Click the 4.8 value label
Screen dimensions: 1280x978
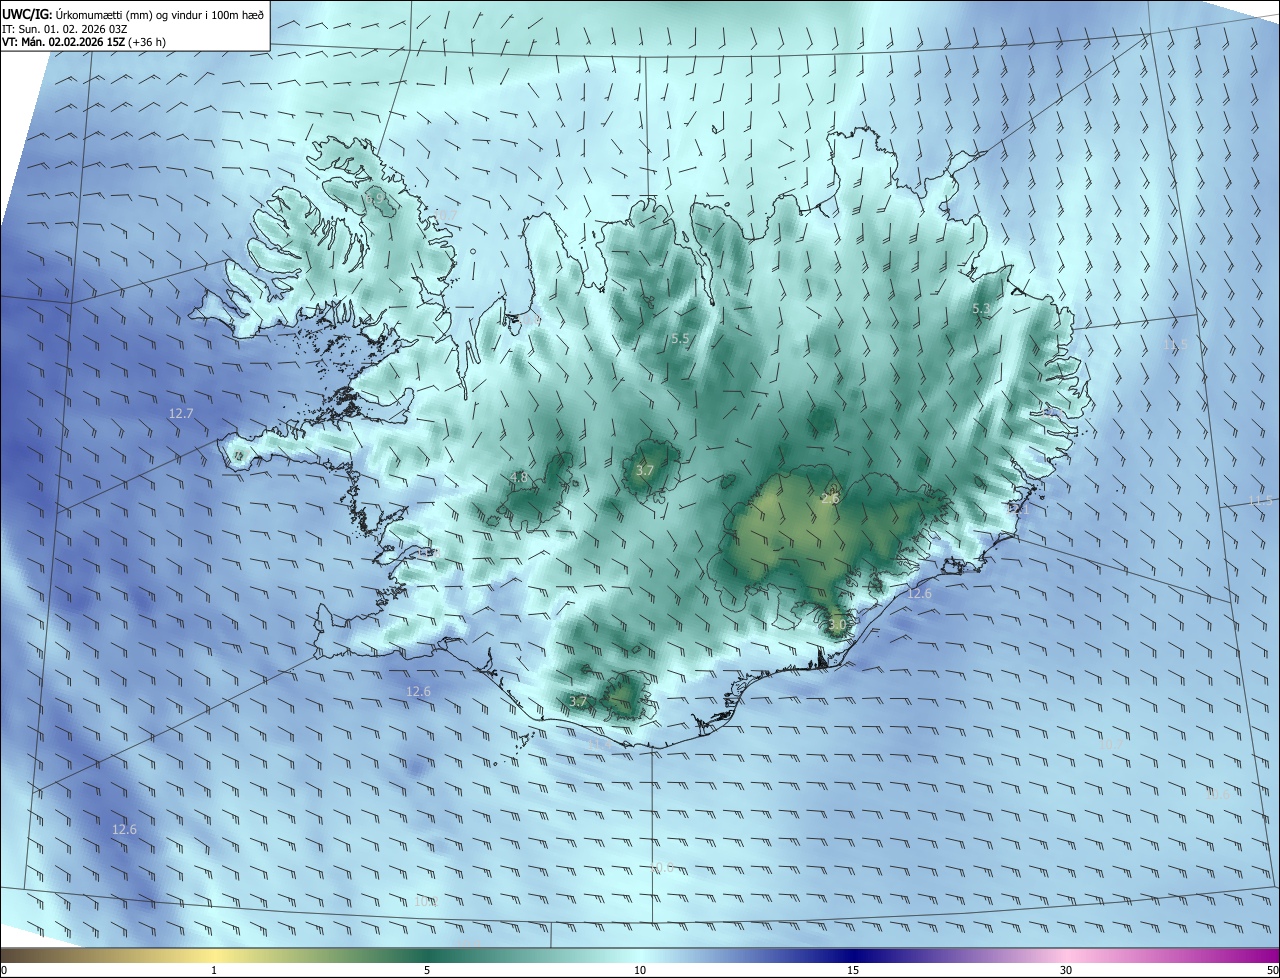click(520, 478)
